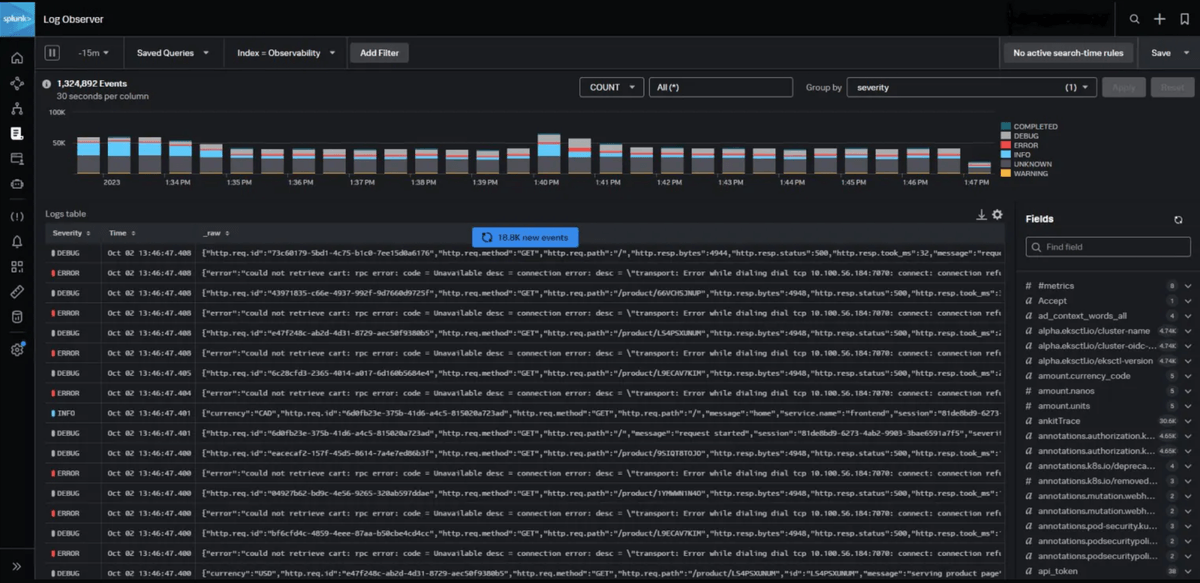1200x583 pixels.
Task: Click the Log Observer page title
Action: 73,19
